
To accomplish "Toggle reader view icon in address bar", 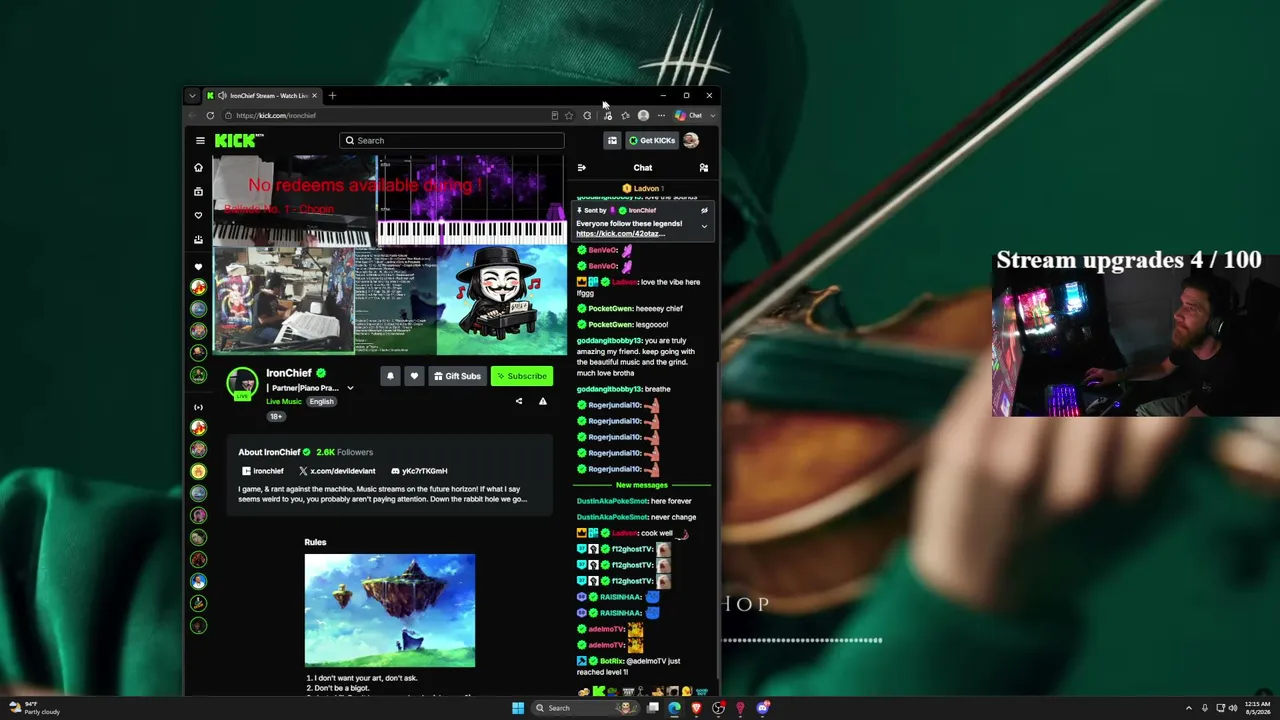I will tap(555, 116).
